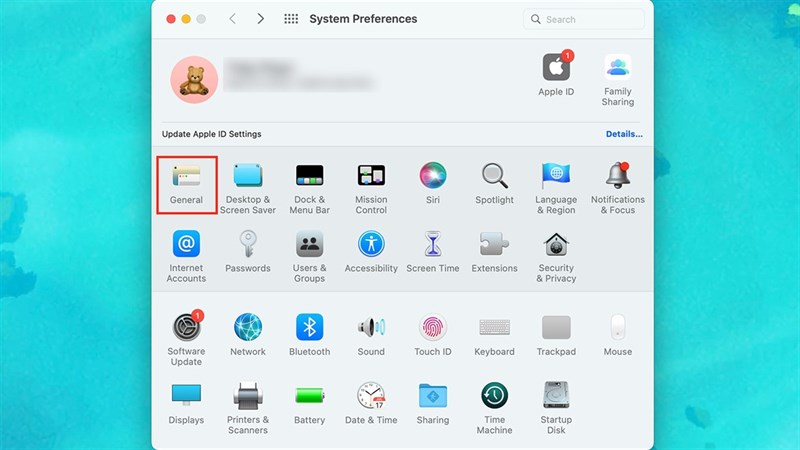The image size is (800, 450).
Task: Open Time Machine settings
Action: [x=494, y=408]
